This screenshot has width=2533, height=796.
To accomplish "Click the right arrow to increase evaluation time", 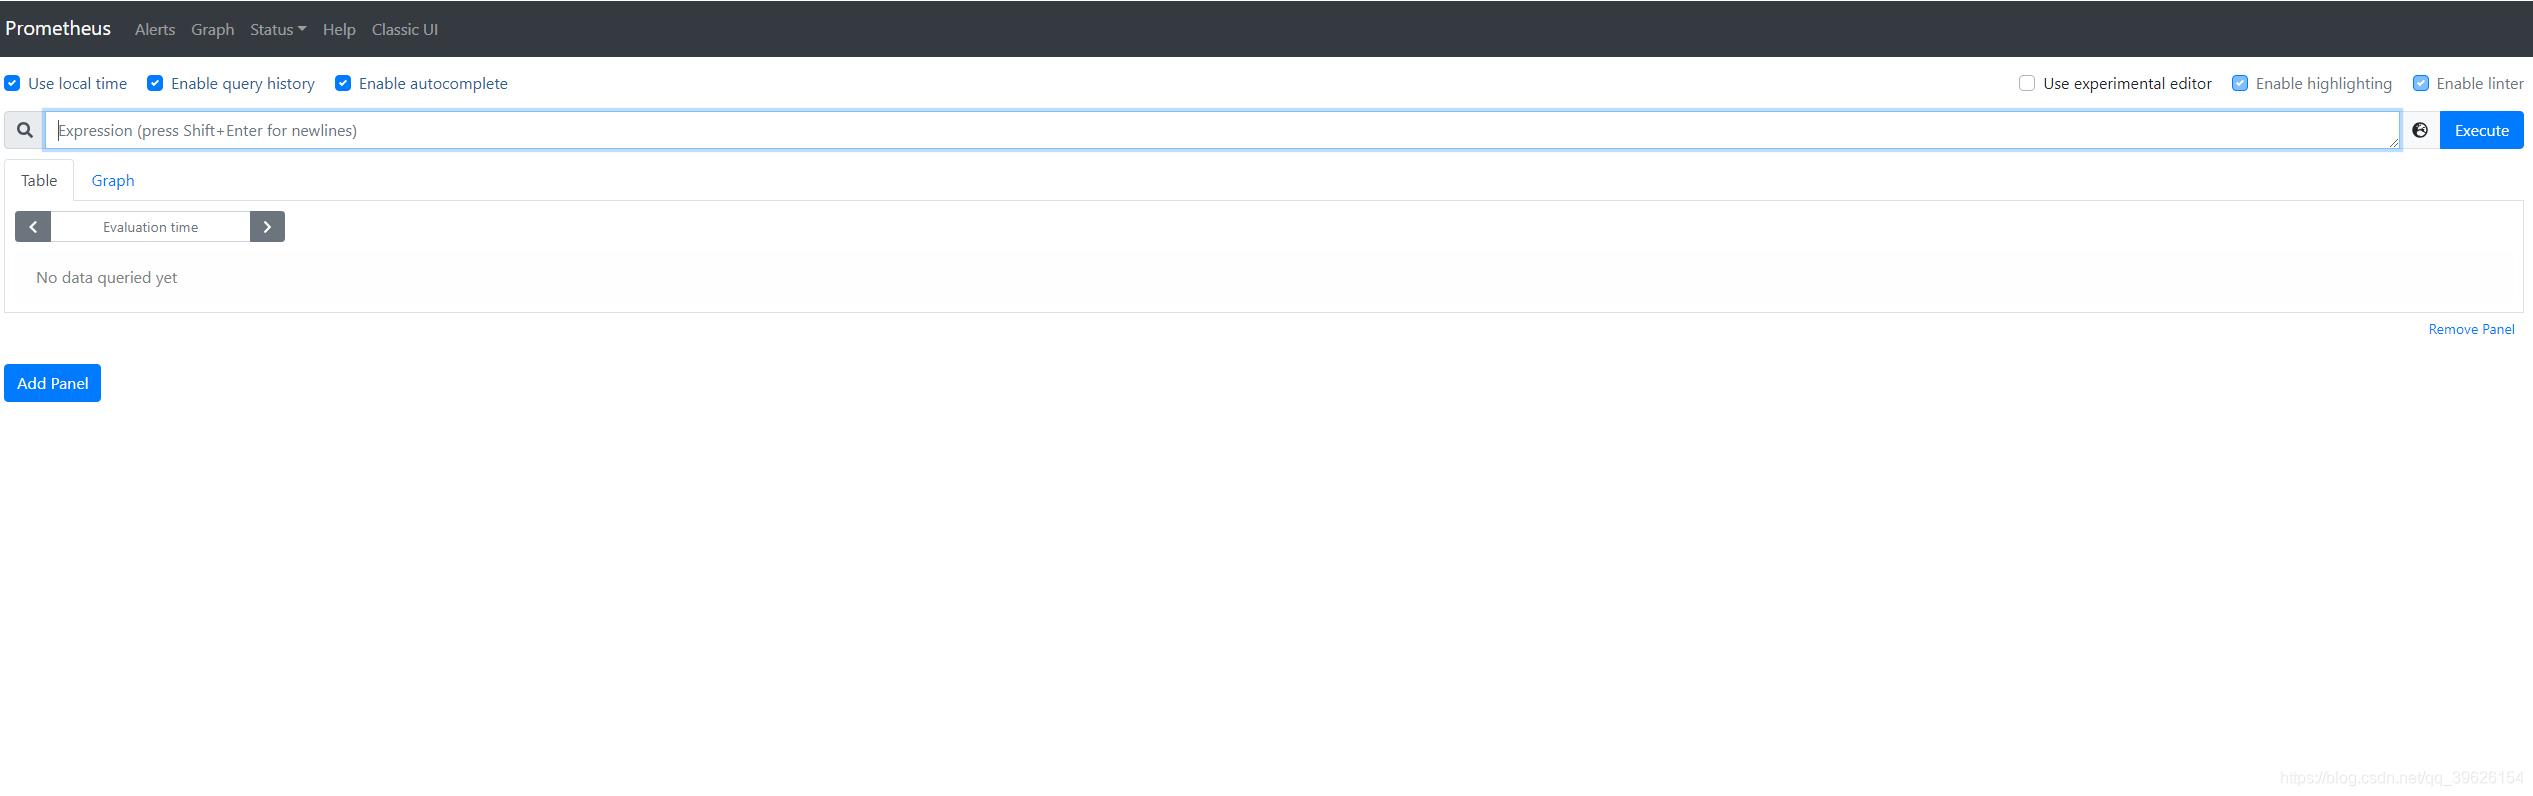I will coord(267,226).
